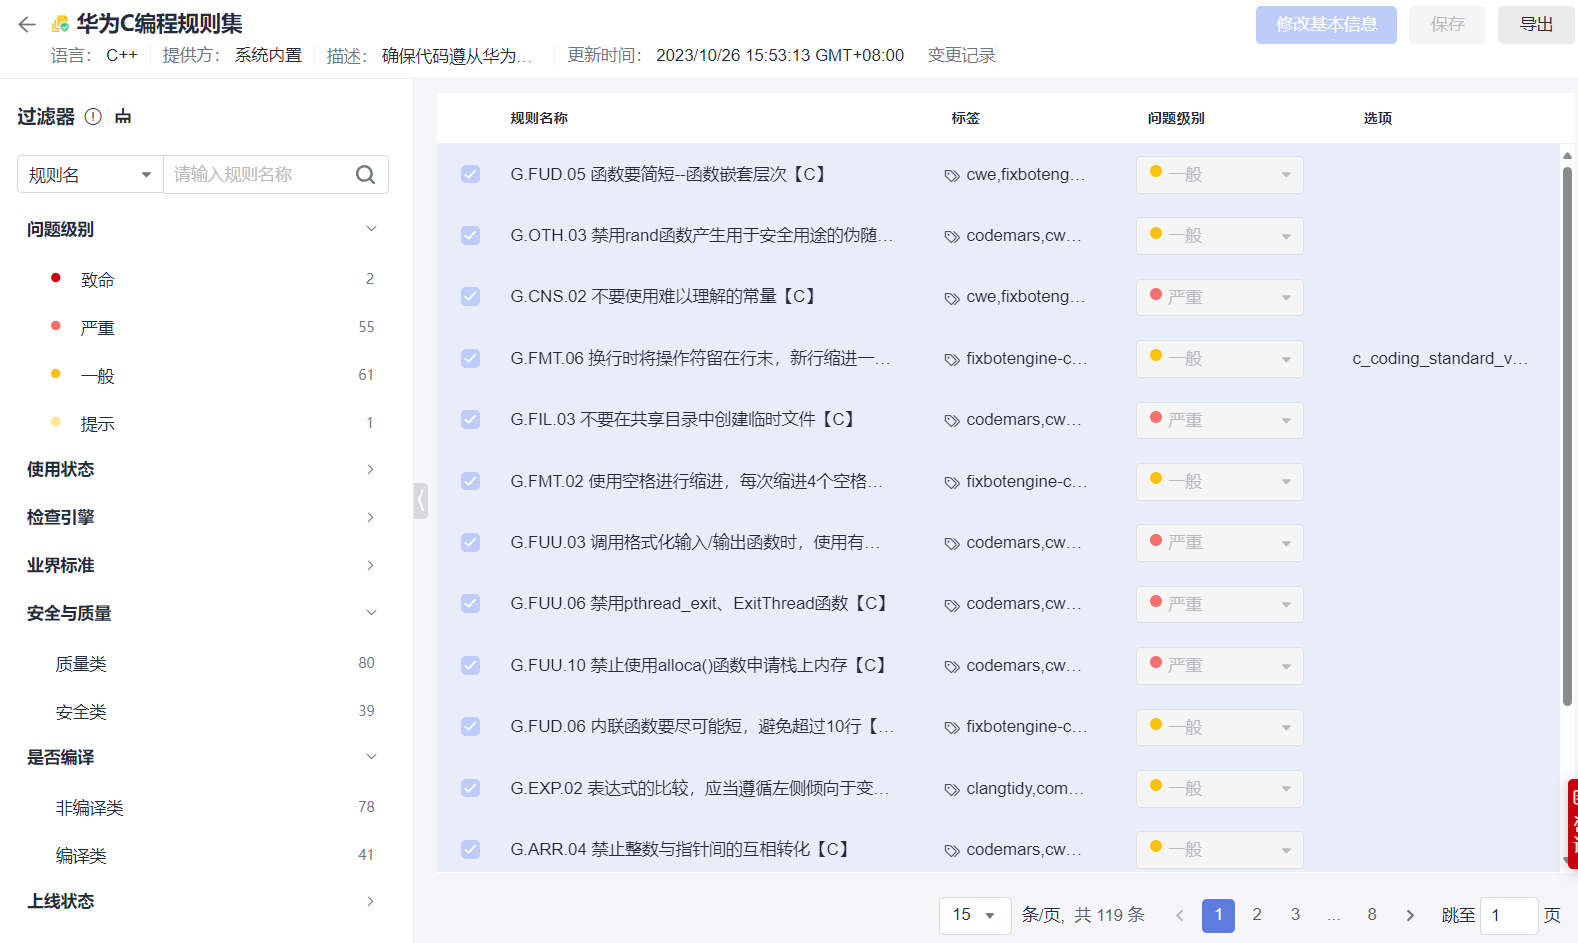Click the 跳至 page number input

click(x=1509, y=915)
